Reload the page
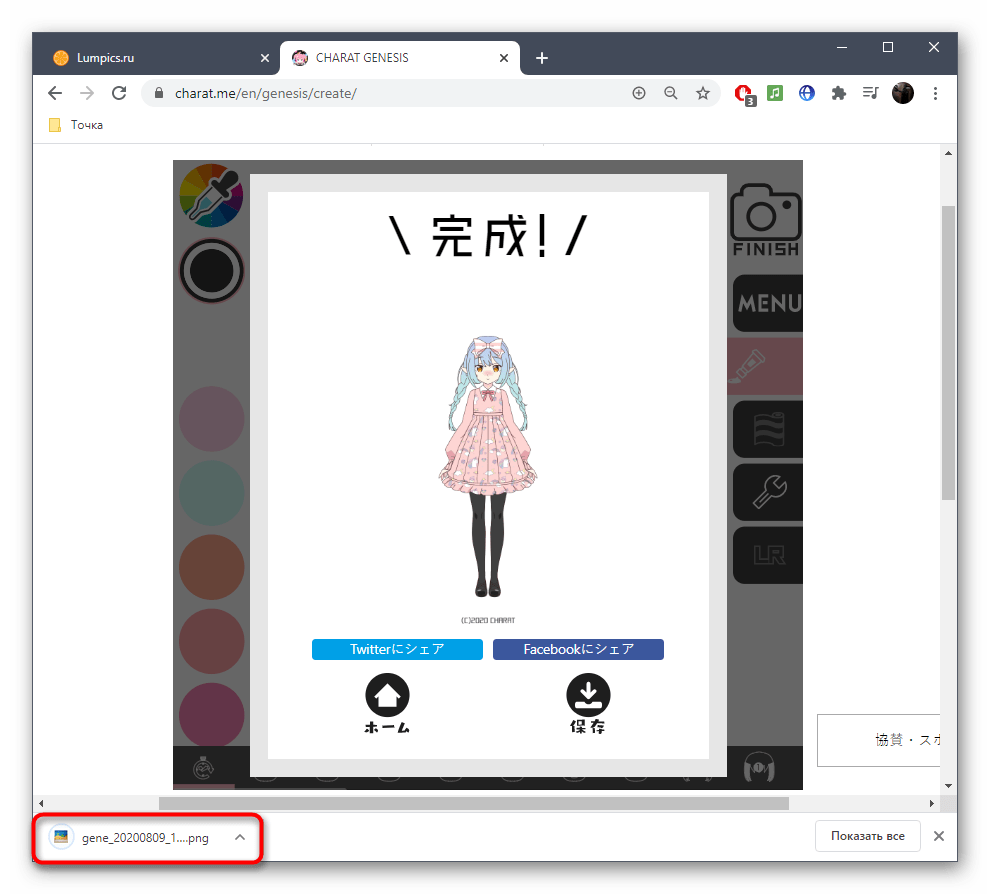The width and height of the screenshot is (990, 894). coord(119,93)
